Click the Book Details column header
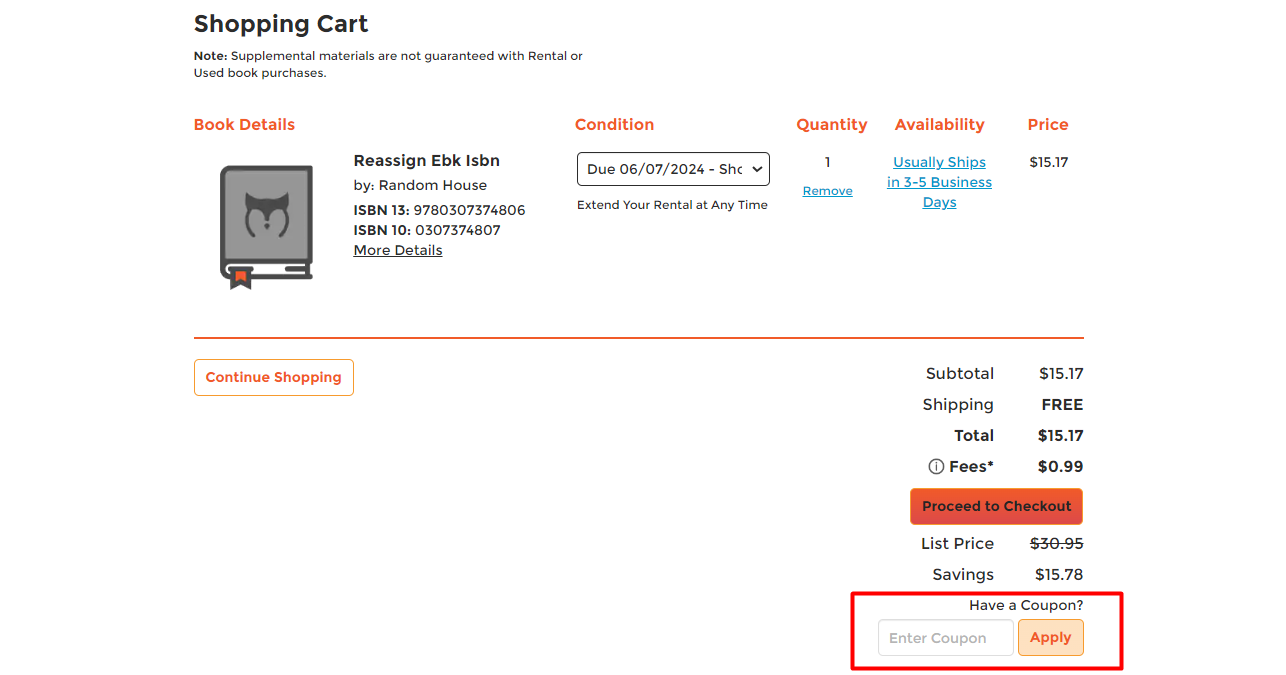 (x=244, y=125)
